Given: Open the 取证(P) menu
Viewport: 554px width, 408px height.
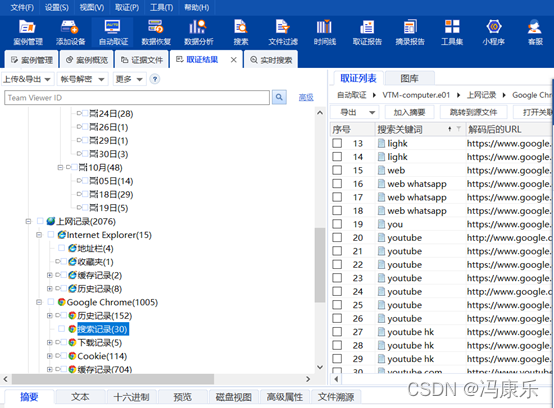Looking at the screenshot, I should [127, 7].
